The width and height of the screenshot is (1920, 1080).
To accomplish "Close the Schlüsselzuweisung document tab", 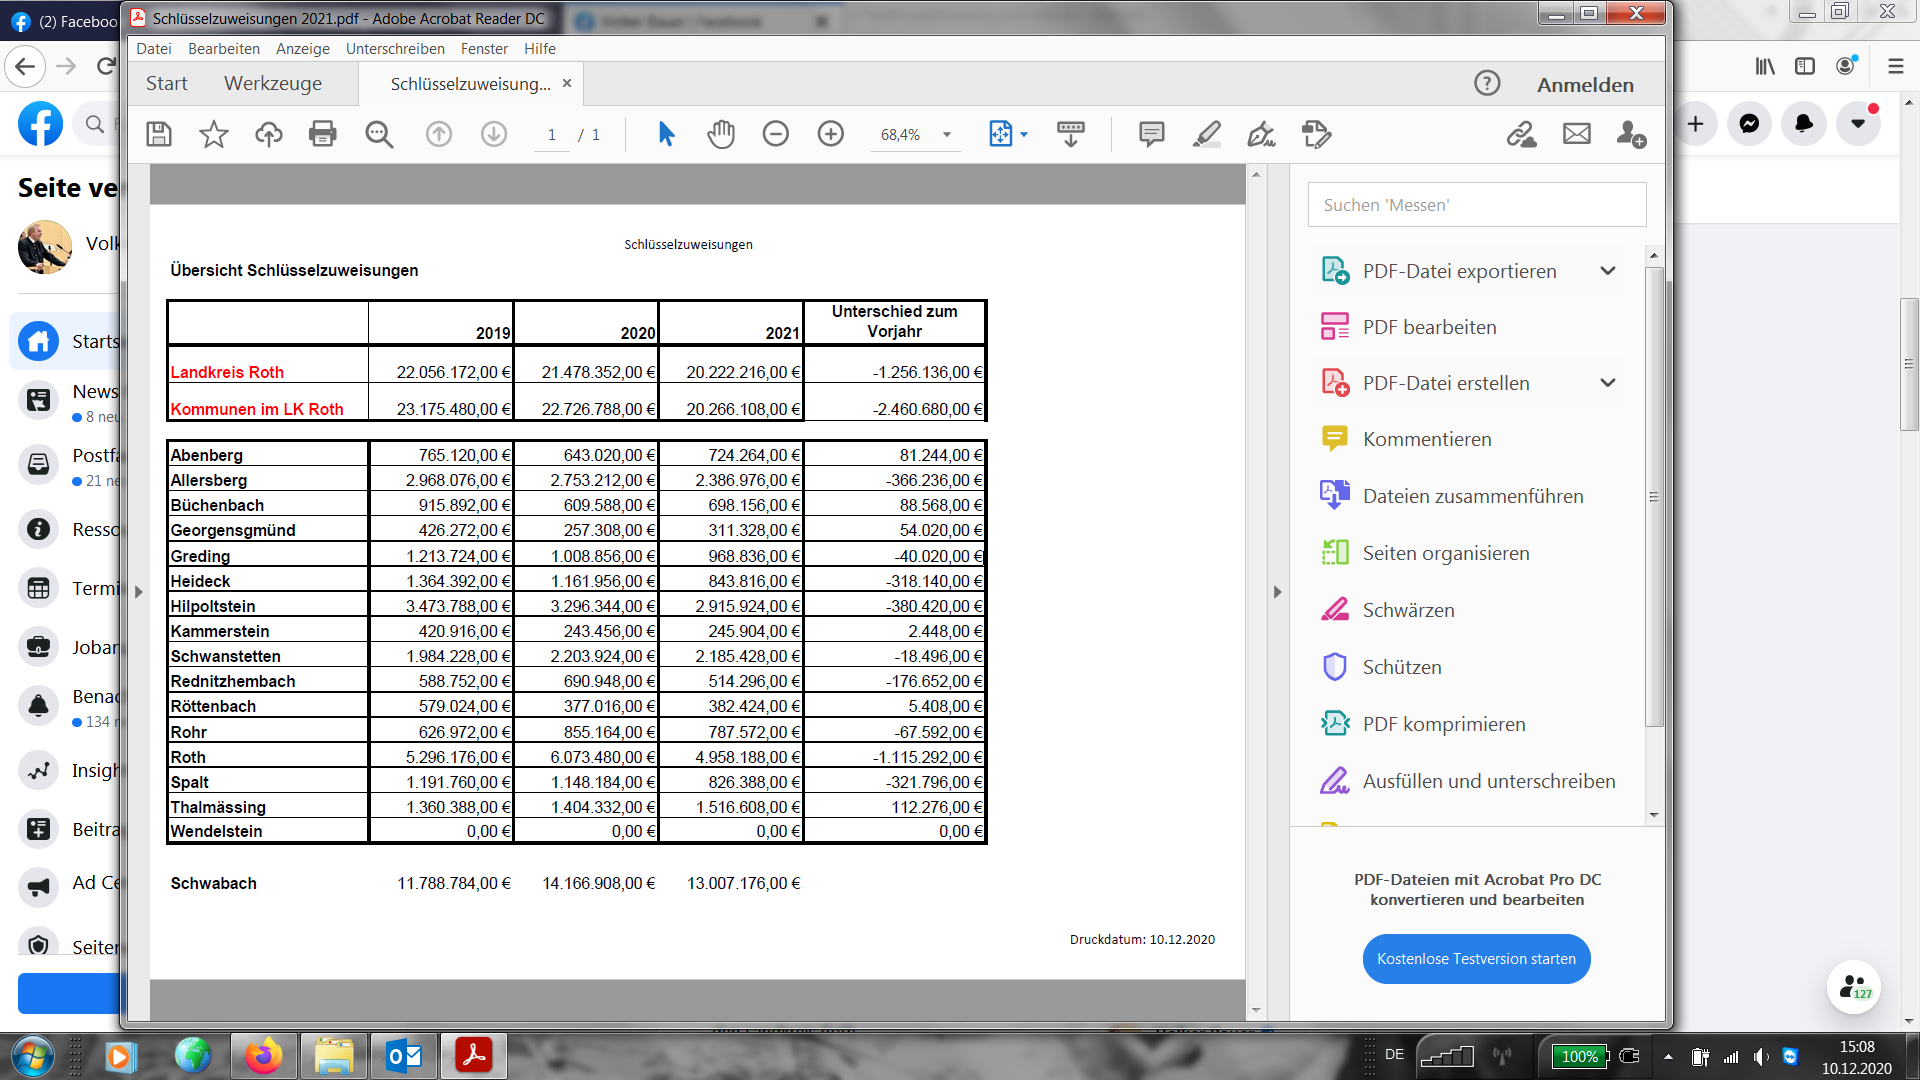I will point(567,83).
